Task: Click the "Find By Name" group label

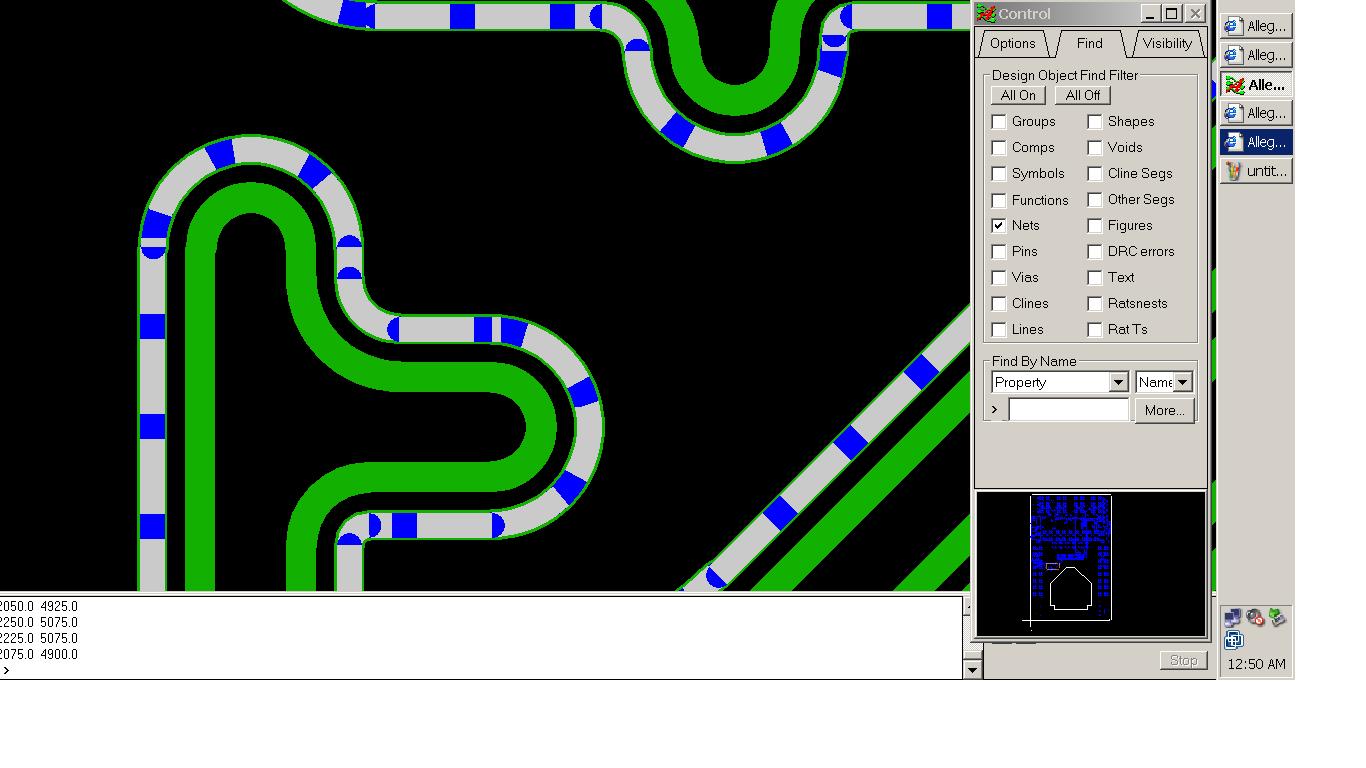Action: click(x=1034, y=361)
